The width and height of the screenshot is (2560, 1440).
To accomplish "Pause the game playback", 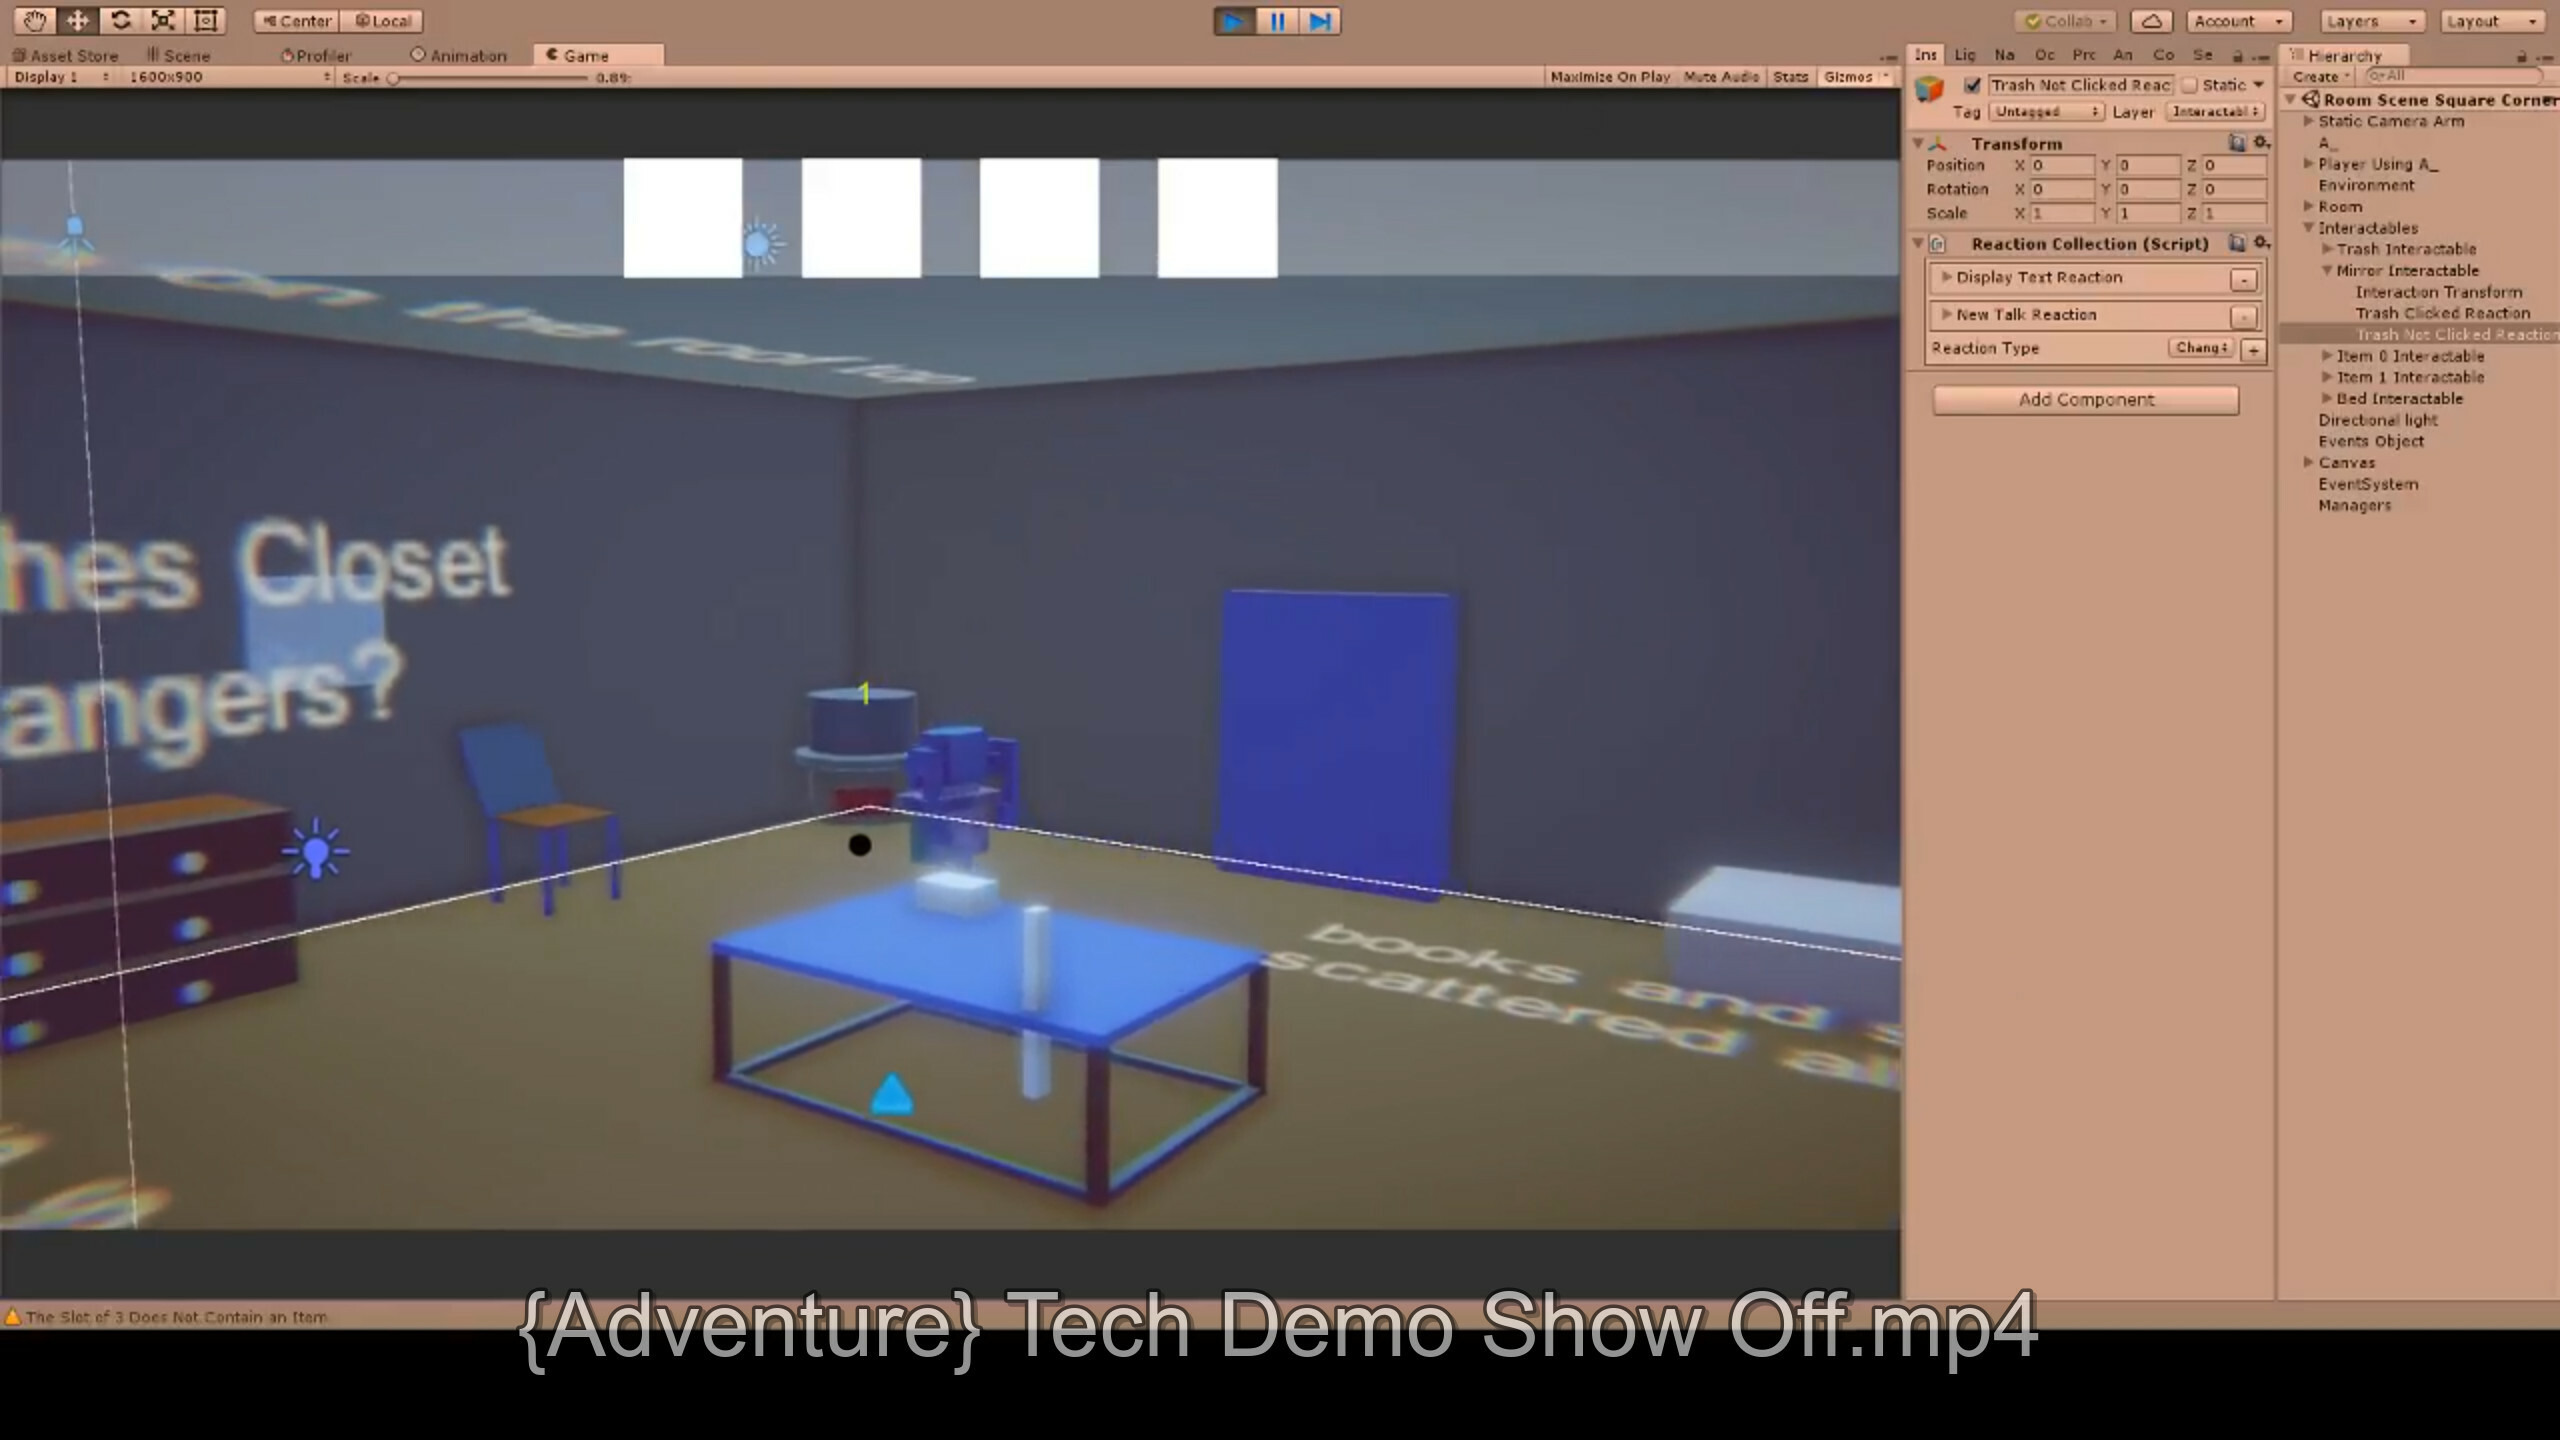I will 1277,21.
